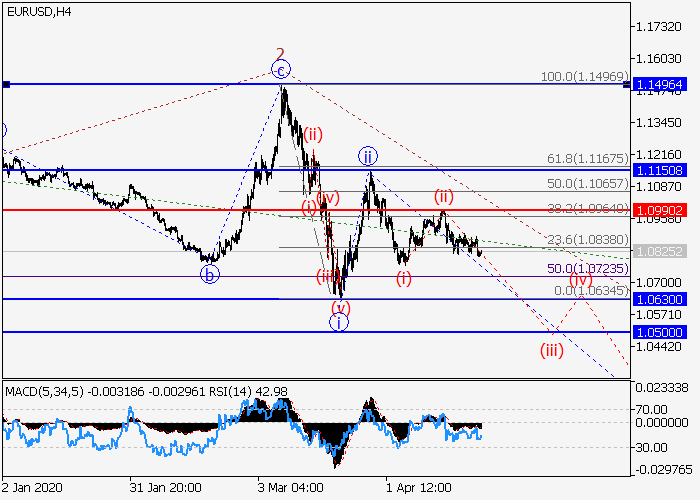
Task: Click the MACD(5,34,5) indicator label
Action: pyautogui.click(x=44, y=389)
